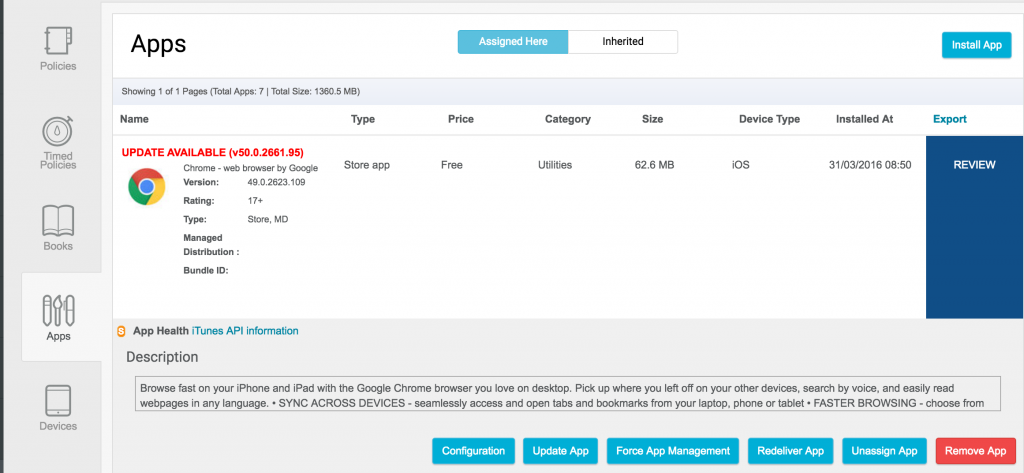Click the app description text box
1024x473 pixels.
coord(568,393)
